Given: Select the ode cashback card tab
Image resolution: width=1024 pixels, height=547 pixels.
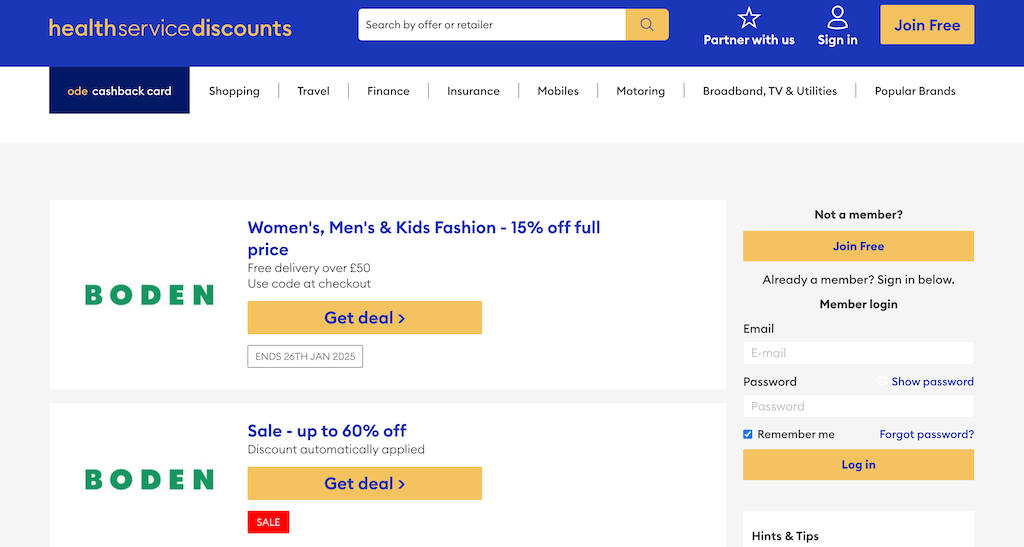Looking at the screenshot, I should tap(120, 90).
